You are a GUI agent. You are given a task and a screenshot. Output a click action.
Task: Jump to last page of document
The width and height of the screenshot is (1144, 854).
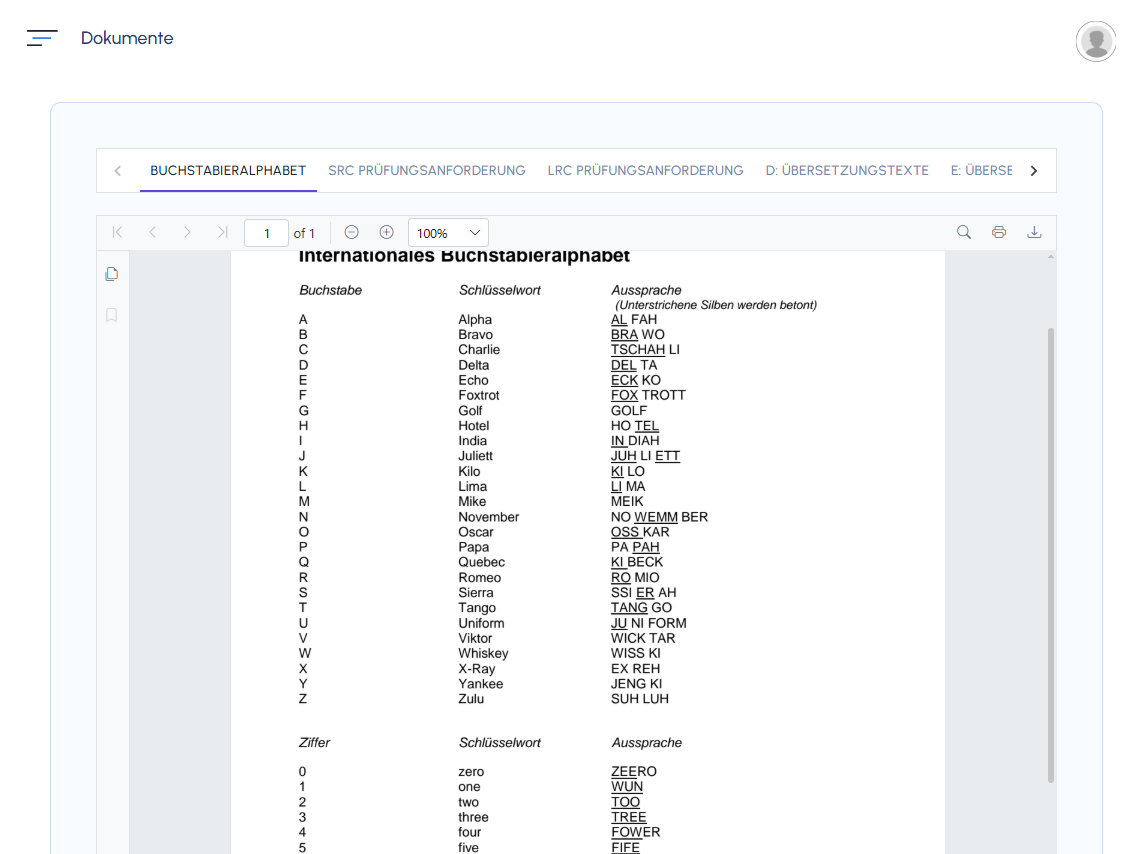pyautogui.click(x=223, y=233)
